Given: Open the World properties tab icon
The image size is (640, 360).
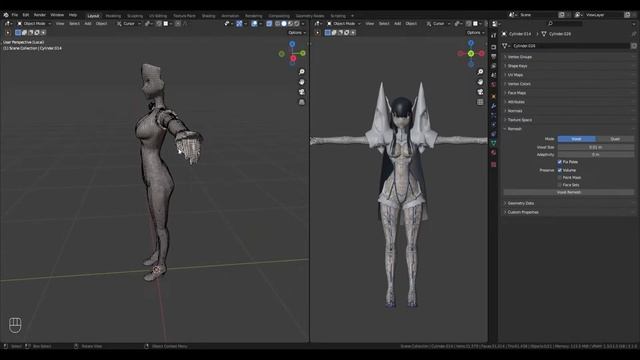Looking at the screenshot, I should [493, 84].
